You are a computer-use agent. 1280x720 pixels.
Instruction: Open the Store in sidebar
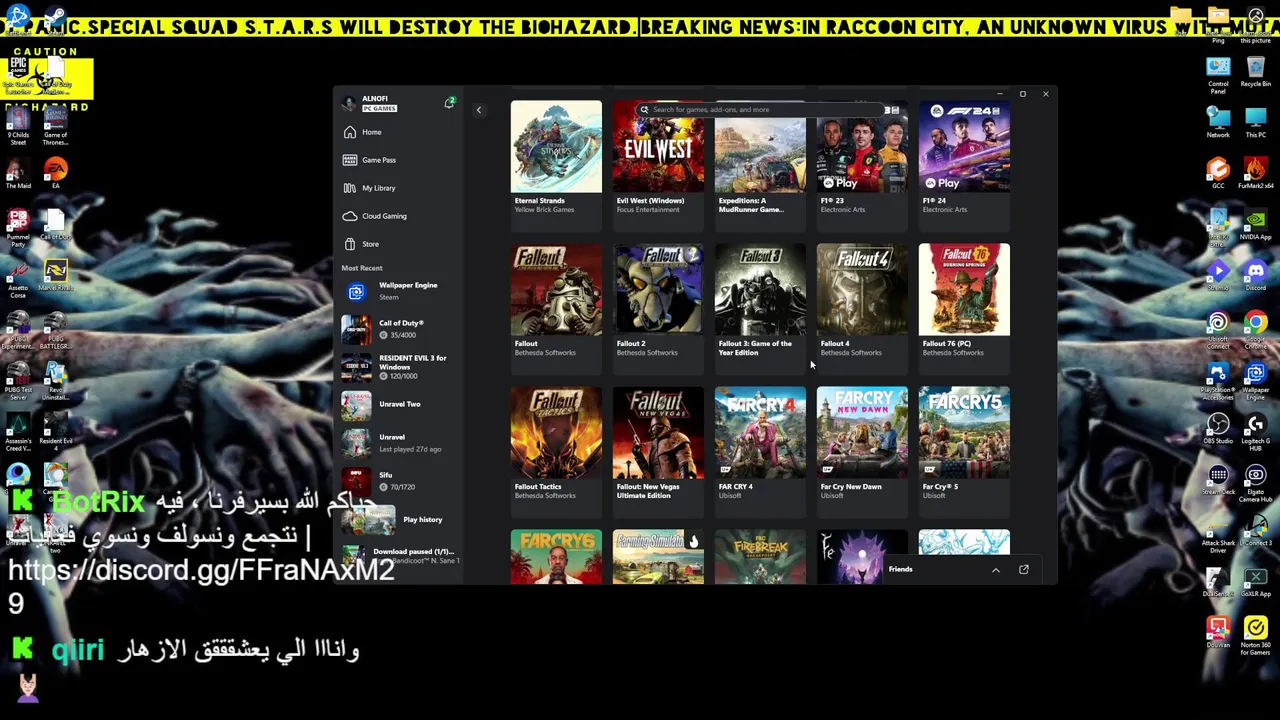[400, 244]
